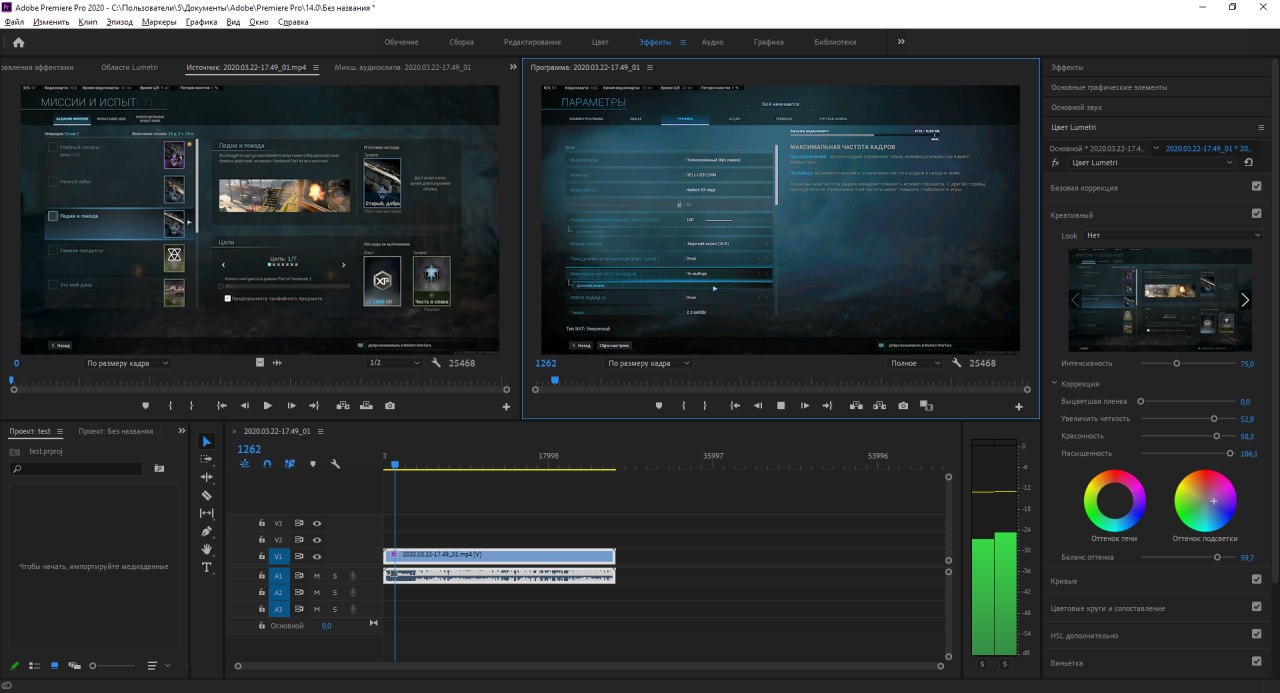Image resolution: width=1280 pixels, height=693 pixels.
Task: Export frame camera in Program monitor
Action: point(903,406)
